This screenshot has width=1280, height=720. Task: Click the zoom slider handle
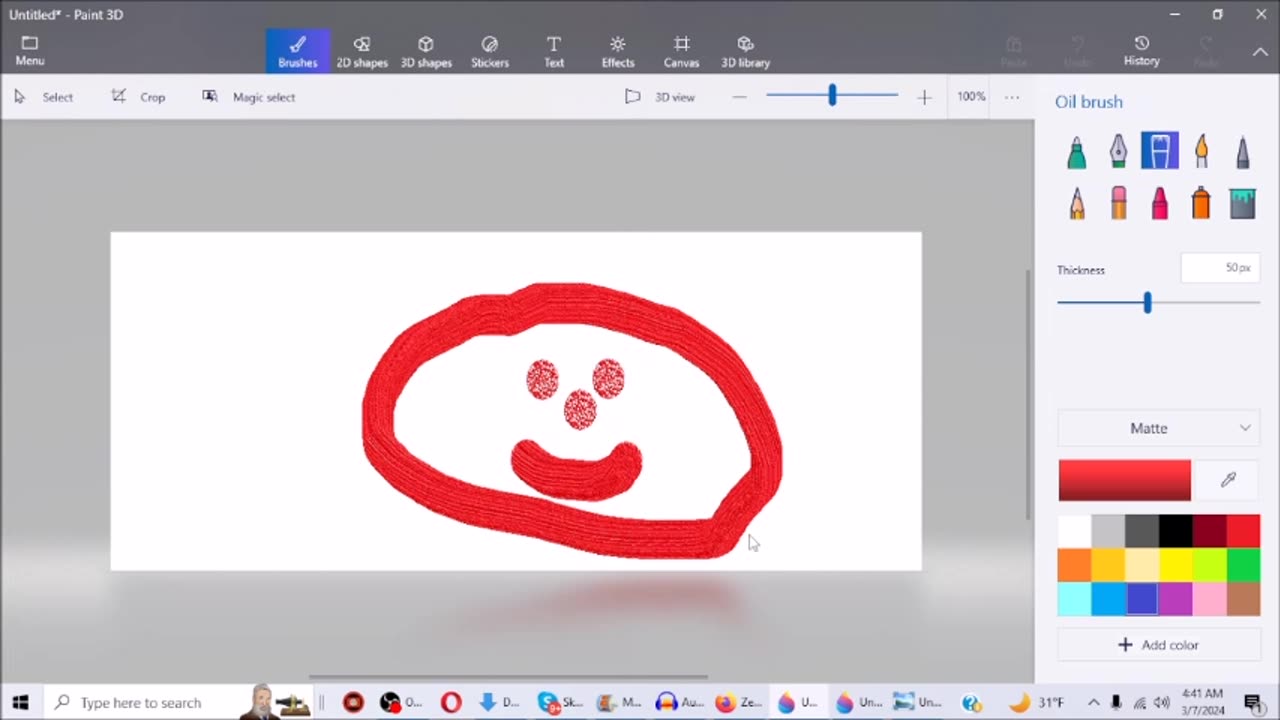tap(831, 96)
